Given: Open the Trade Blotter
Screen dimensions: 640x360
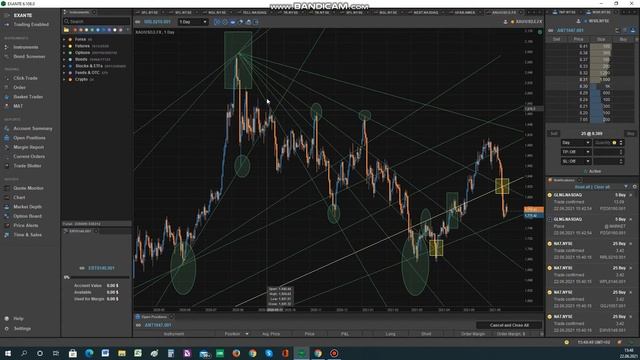Looking at the screenshot, I should [27, 166].
